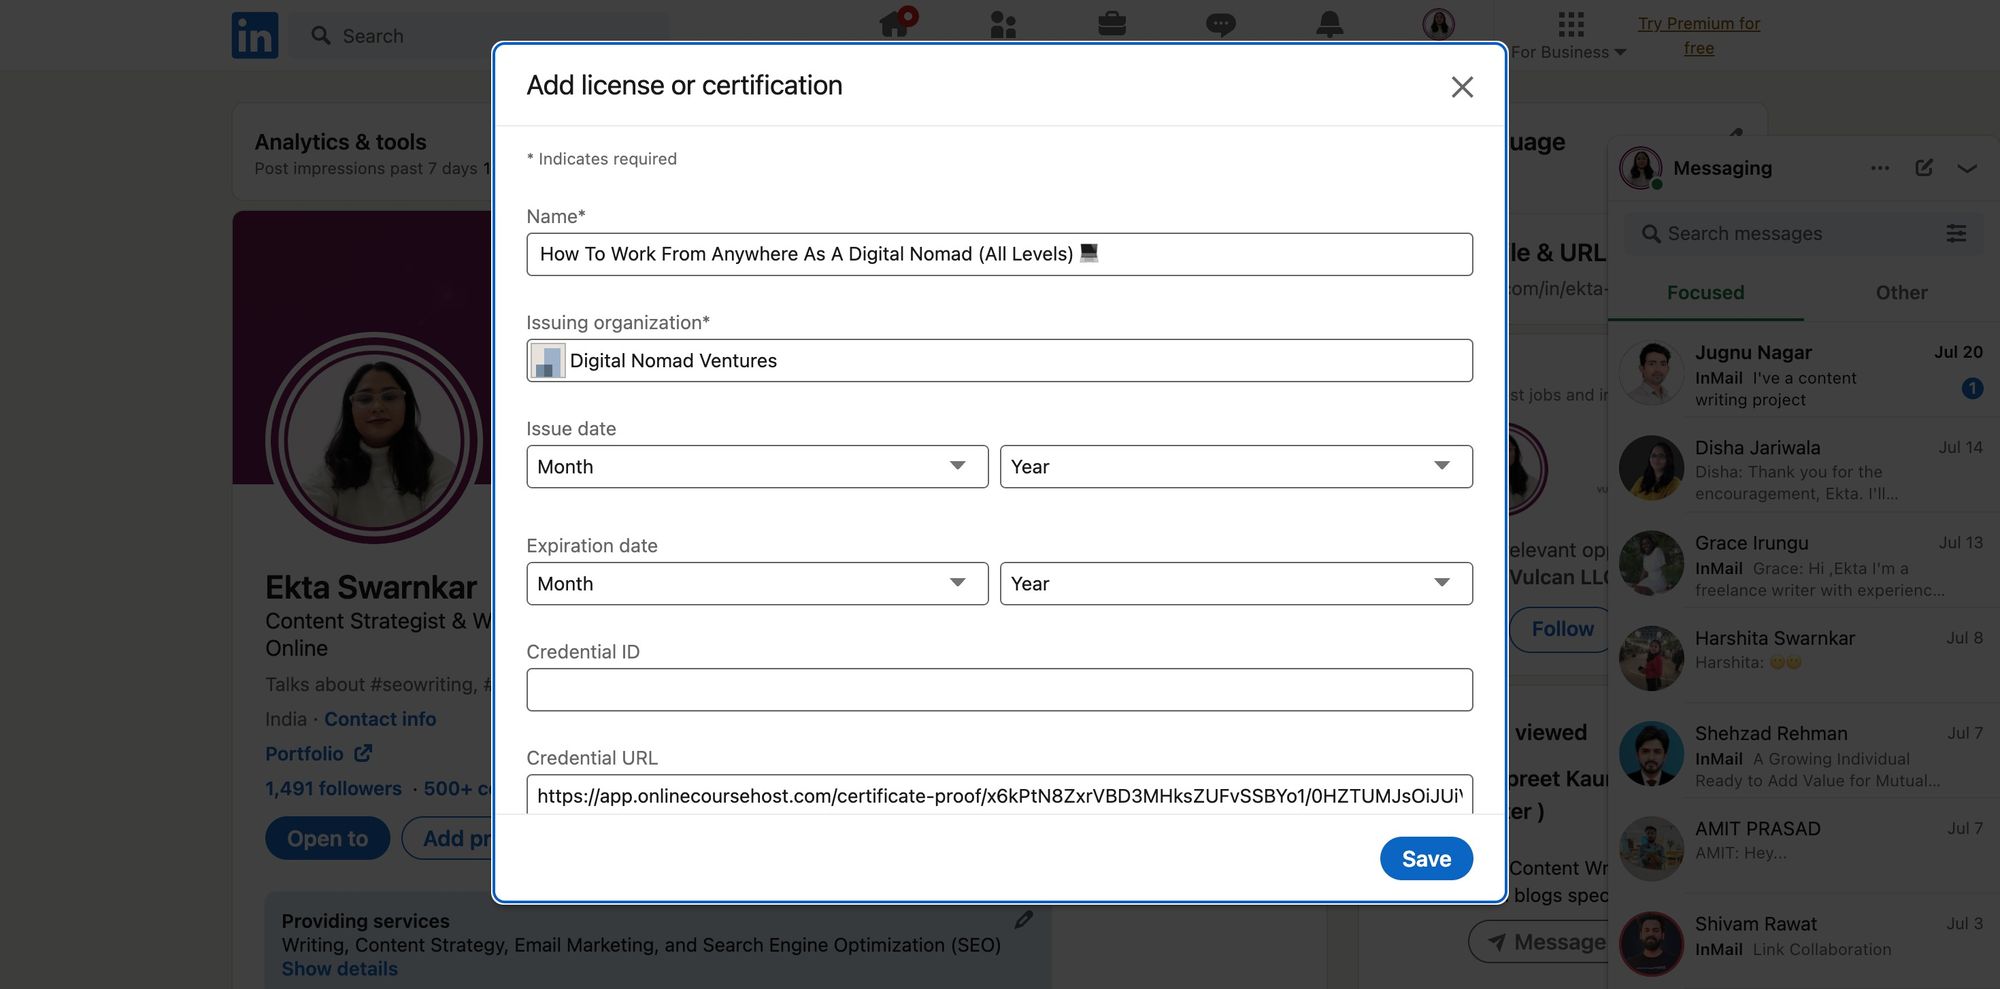Viewport: 2000px width, 989px height.
Task: Collapse the Messaging panel chevron
Action: point(1967,168)
